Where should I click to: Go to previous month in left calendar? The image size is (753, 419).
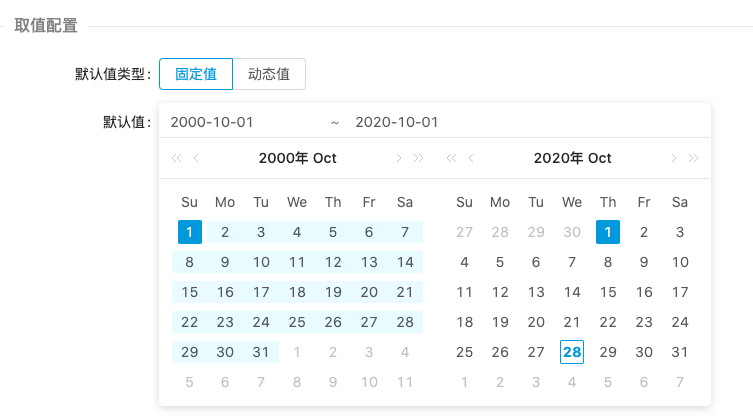pyautogui.click(x=196, y=158)
